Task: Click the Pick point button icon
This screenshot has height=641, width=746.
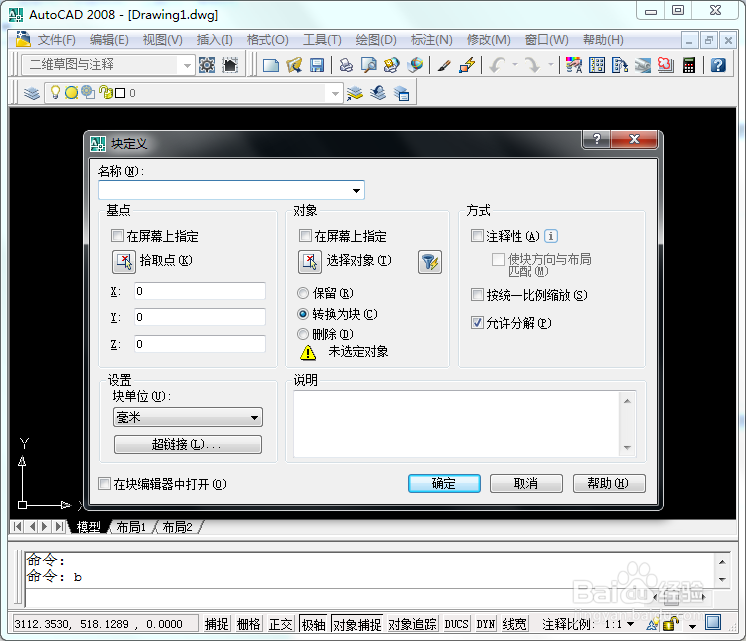Action: pyautogui.click(x=124, y=262)
